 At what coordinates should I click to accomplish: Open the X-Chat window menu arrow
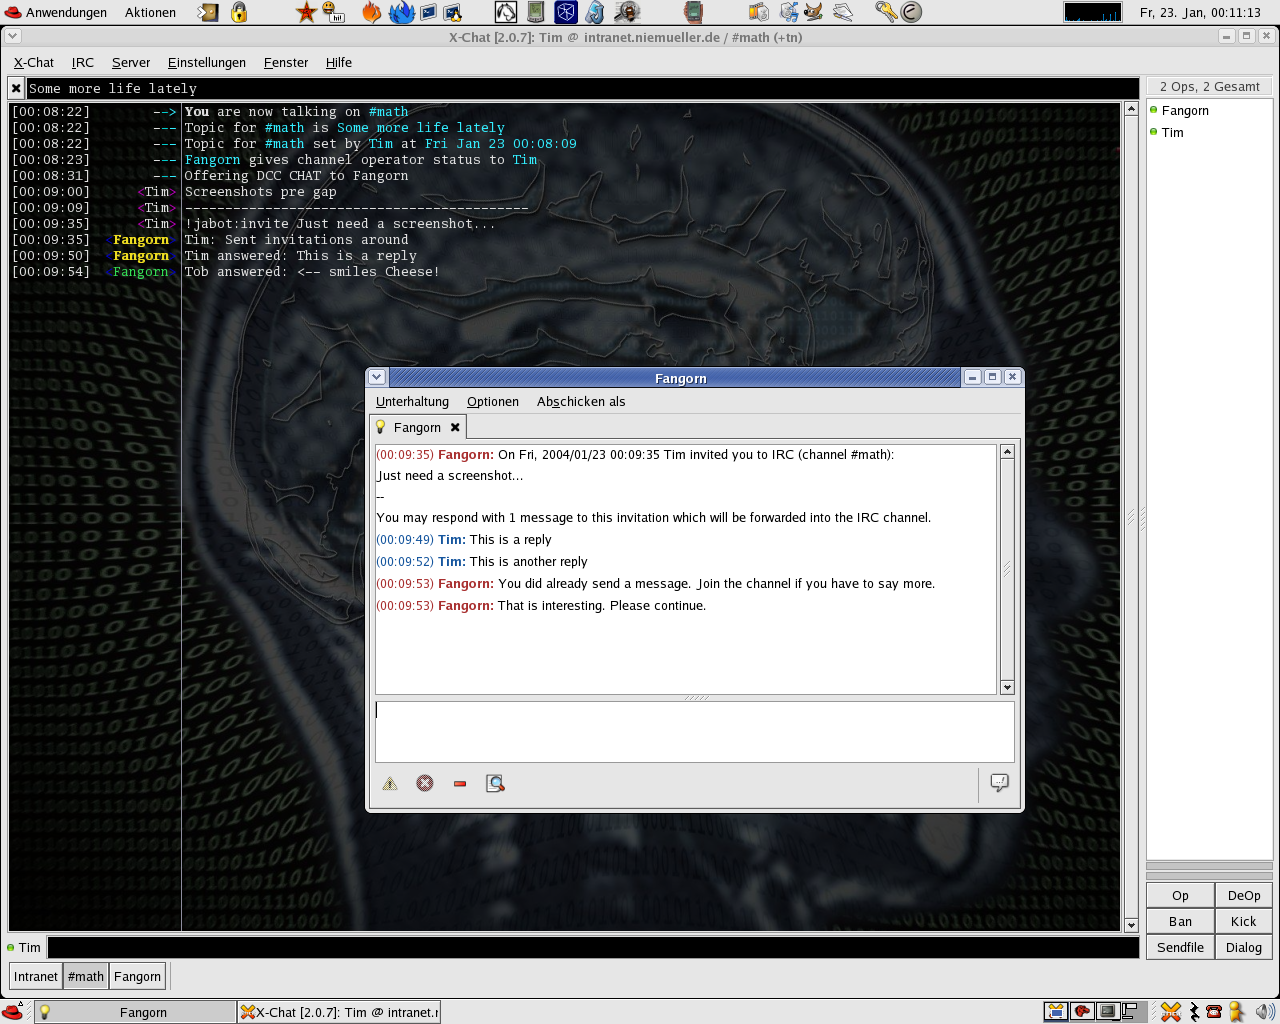pos(12,36)
